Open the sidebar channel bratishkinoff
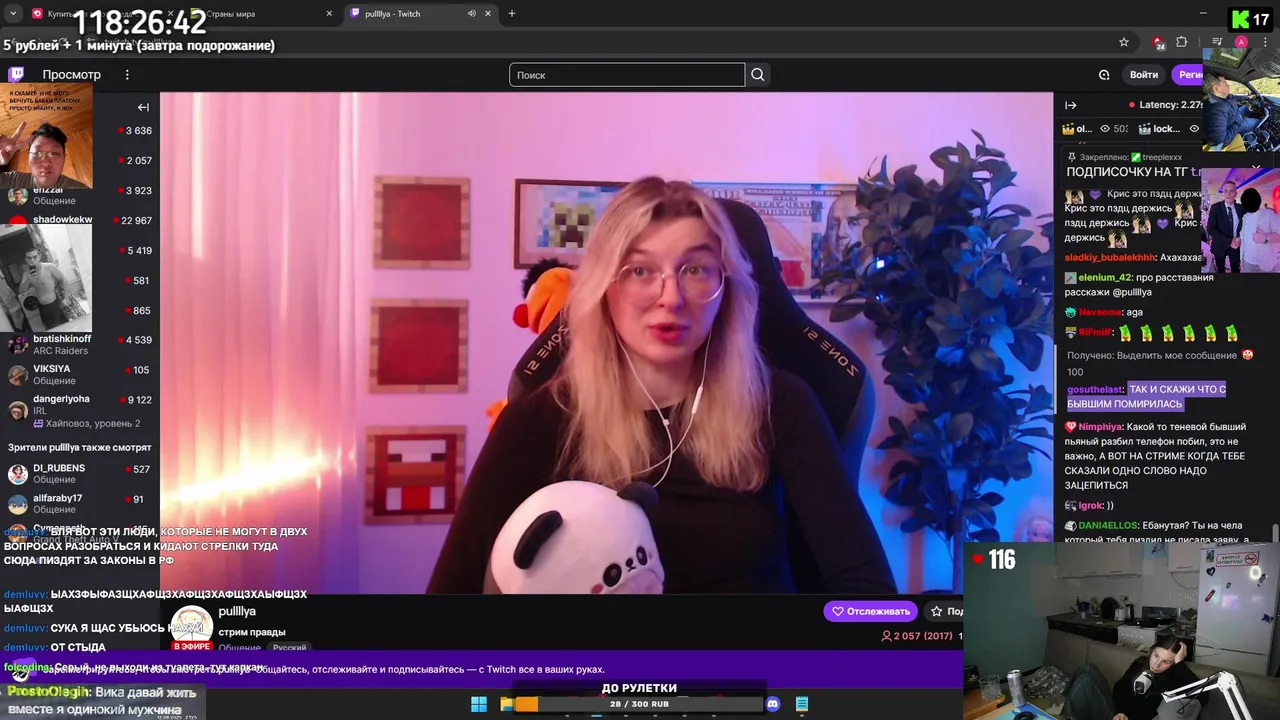The width and height of the screenshot is (1280, 720). (x=80, y=345)
